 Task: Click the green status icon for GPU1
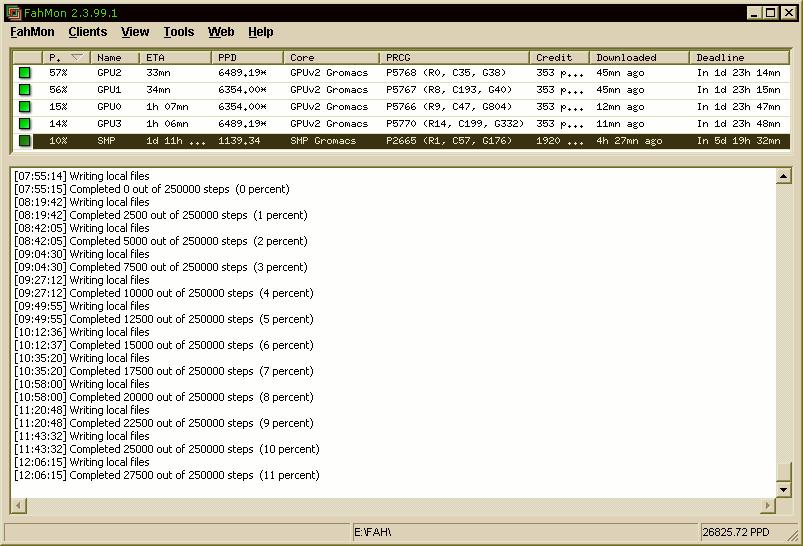tap(24, 90)
